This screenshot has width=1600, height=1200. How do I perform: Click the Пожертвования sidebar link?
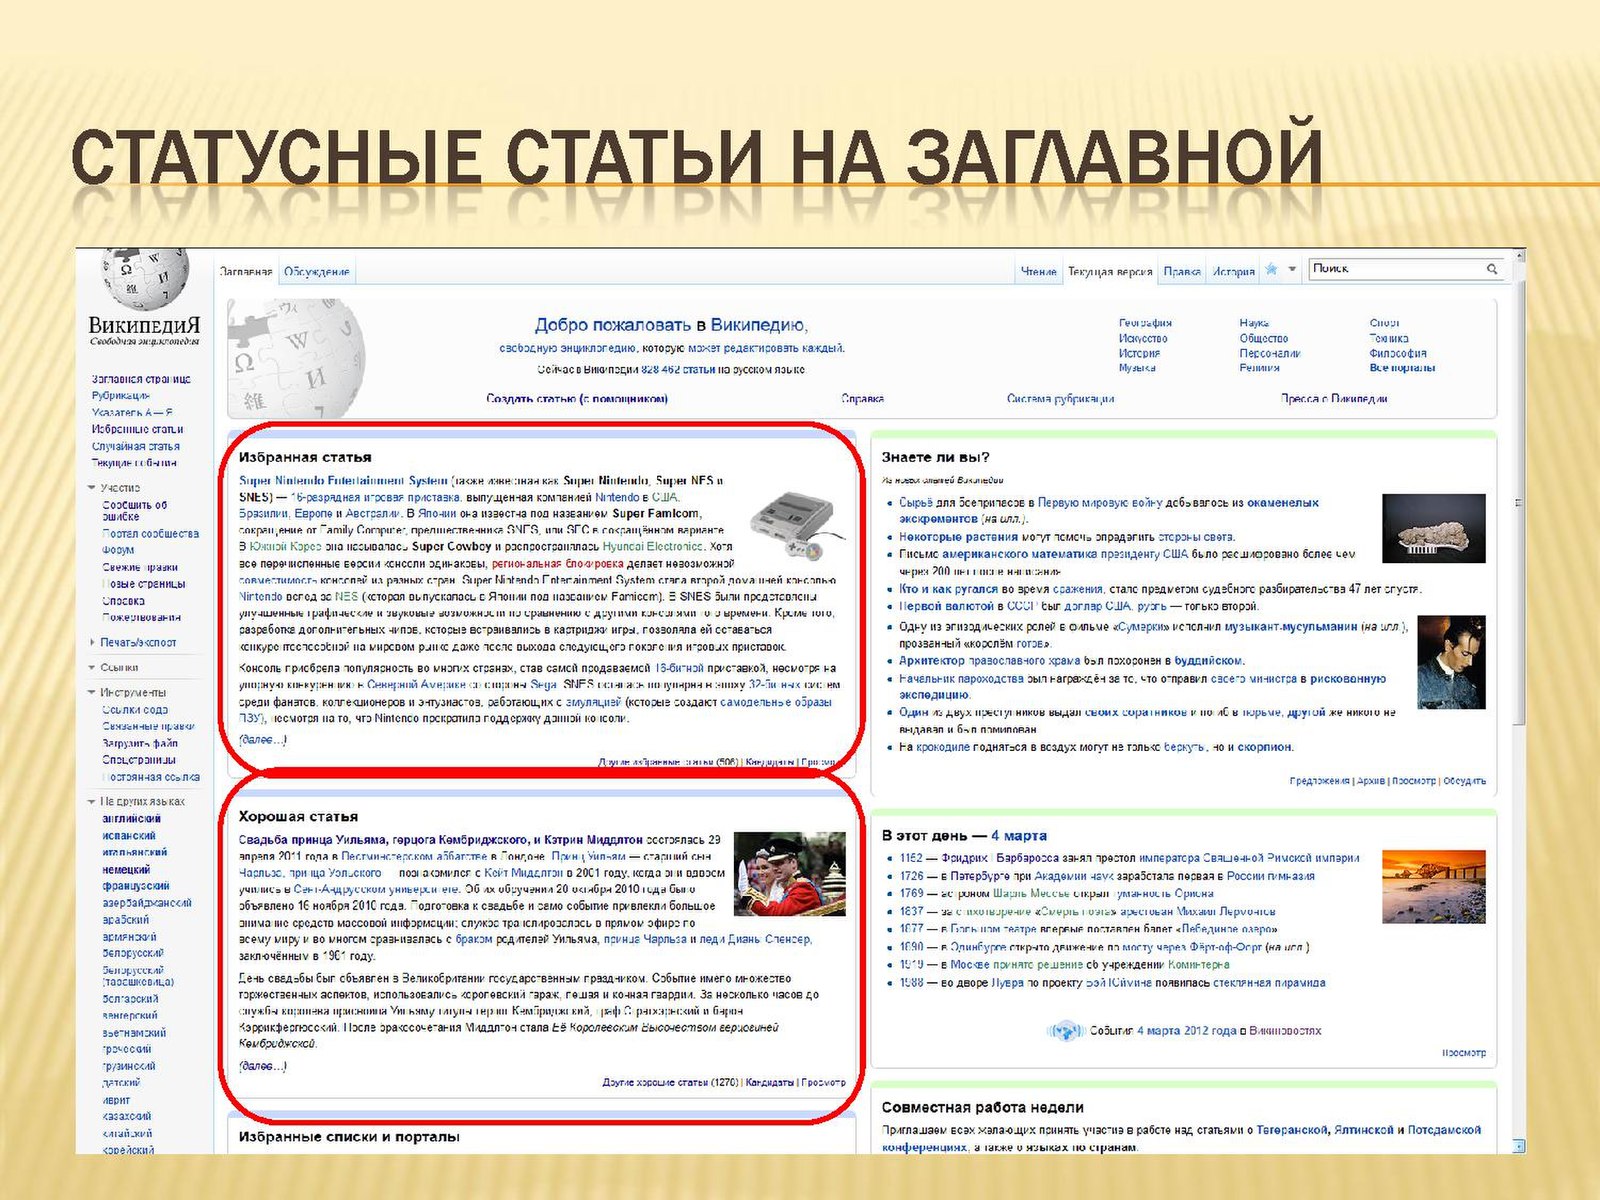pos(142,617)
